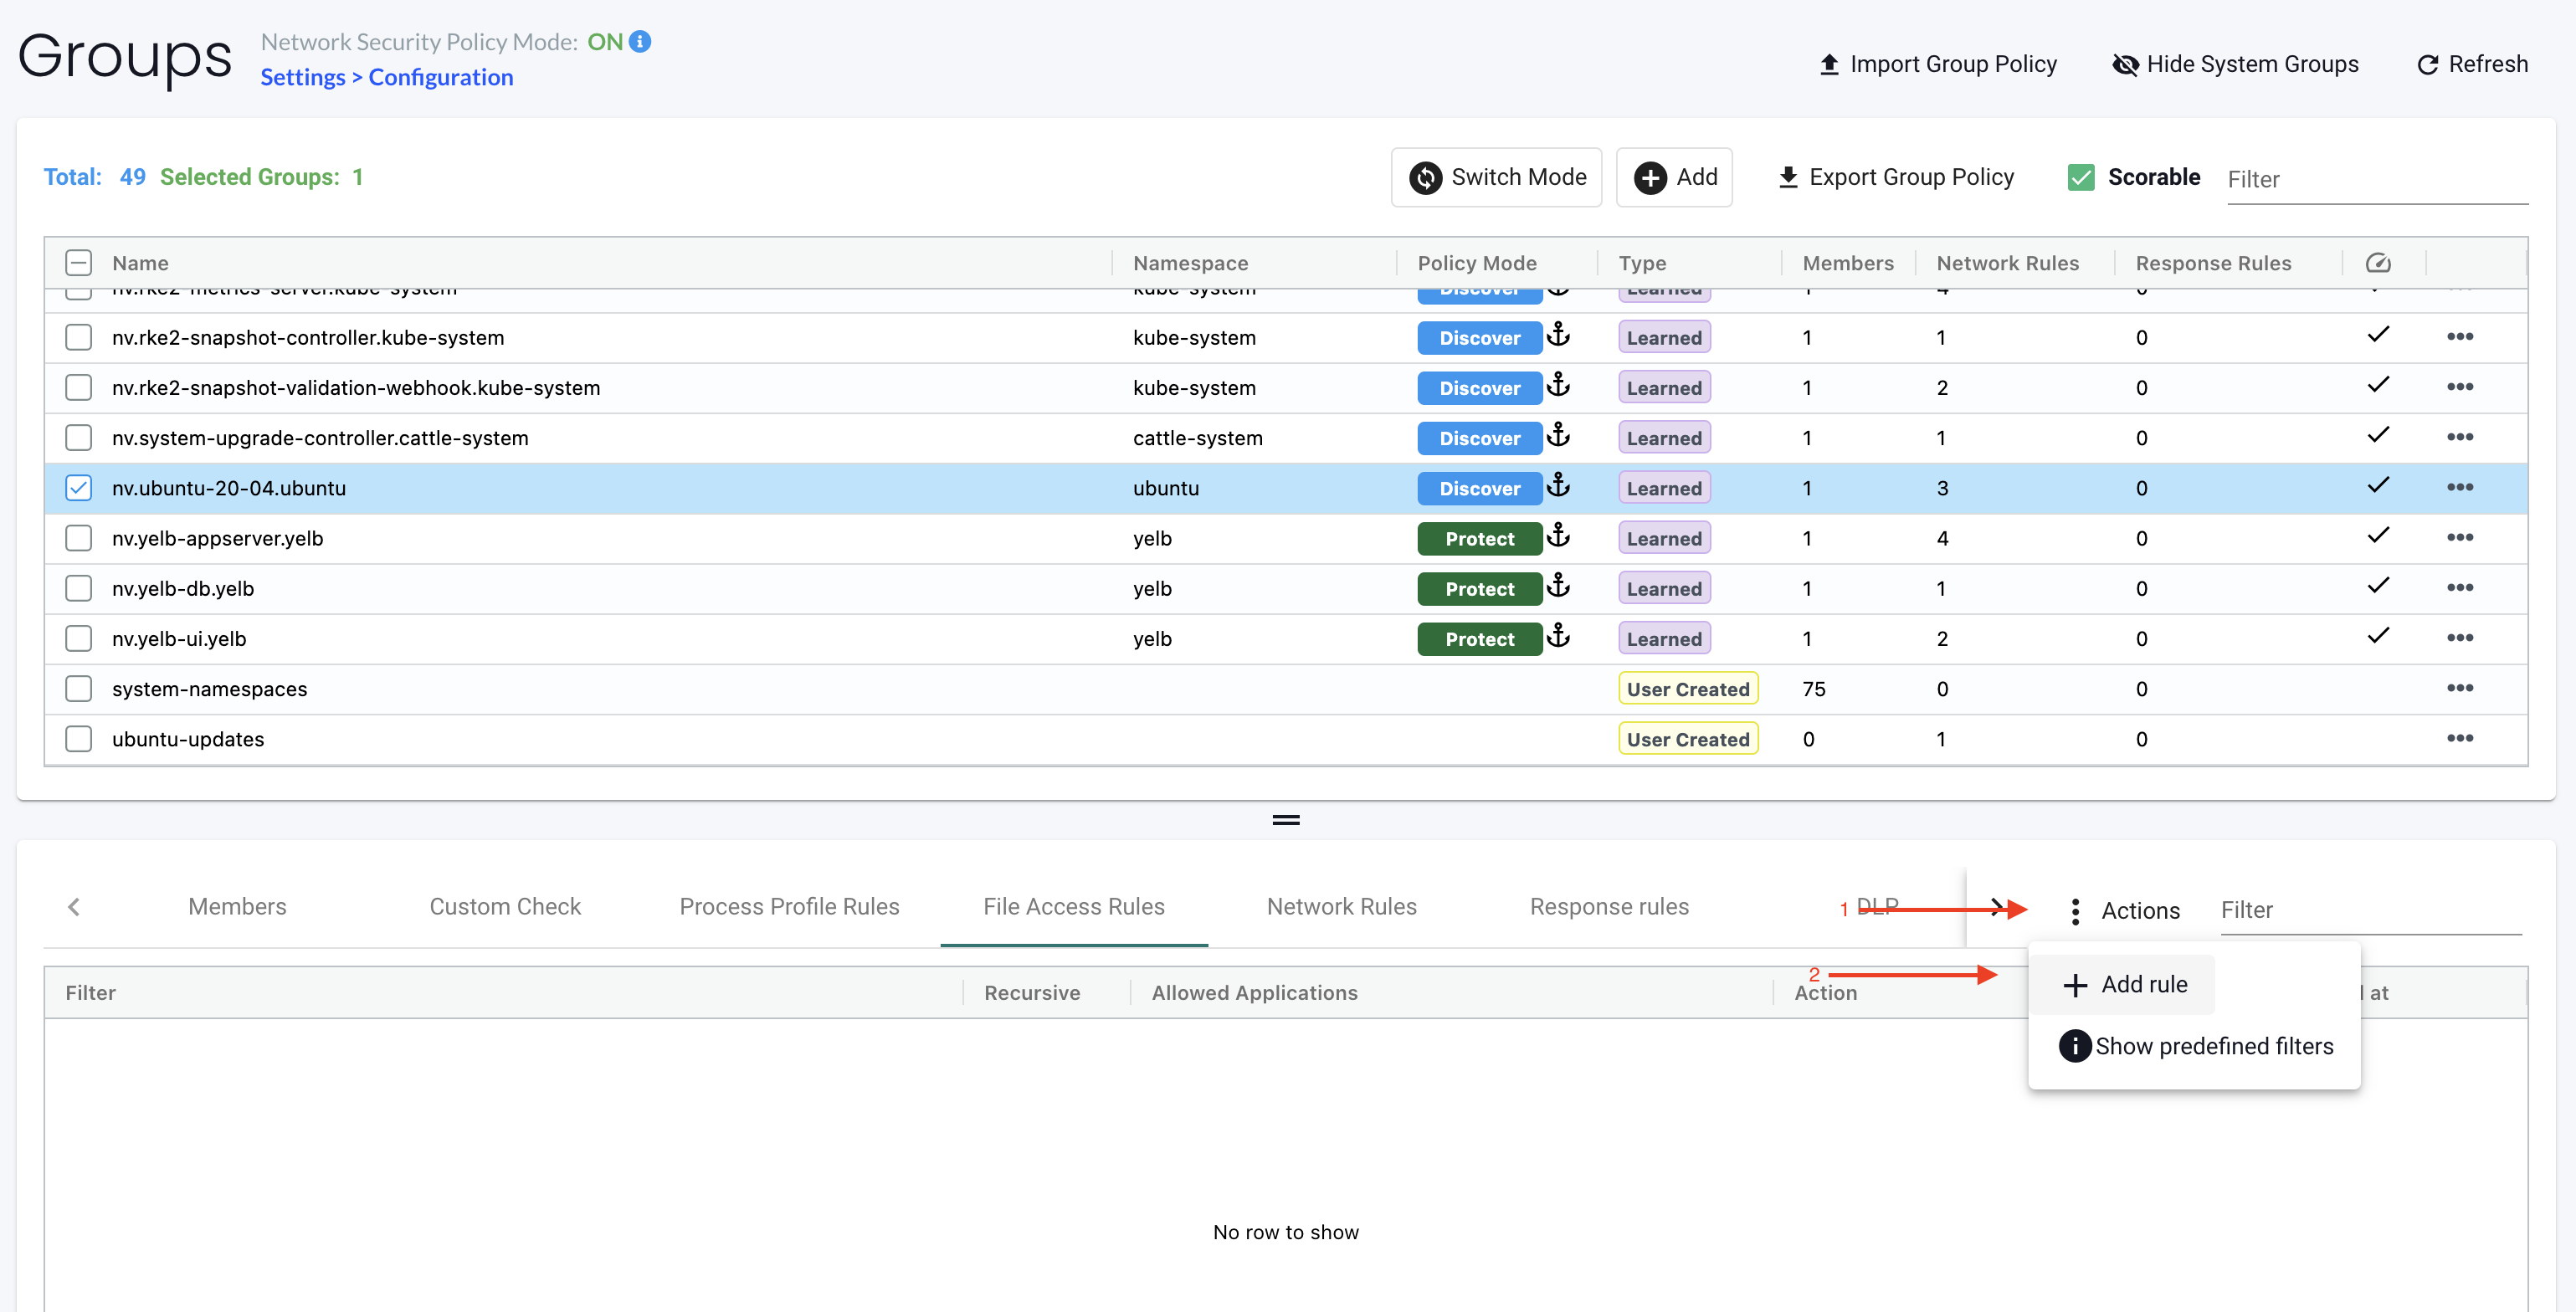Check the nv.yelb-appserver.yelb checkbox
The height and width of the screenshot is (1312, 2576).
pyautogui.click(x=78, y=538)
